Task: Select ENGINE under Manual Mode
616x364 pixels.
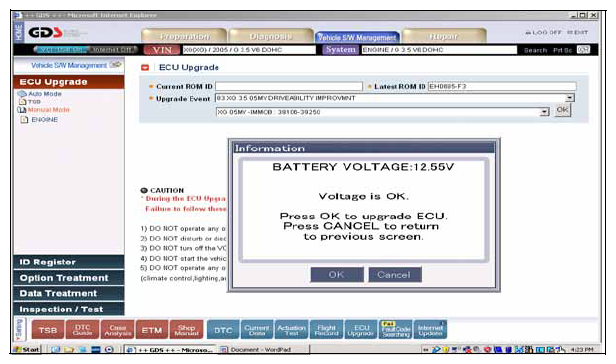Action: [x=44, y=119]
